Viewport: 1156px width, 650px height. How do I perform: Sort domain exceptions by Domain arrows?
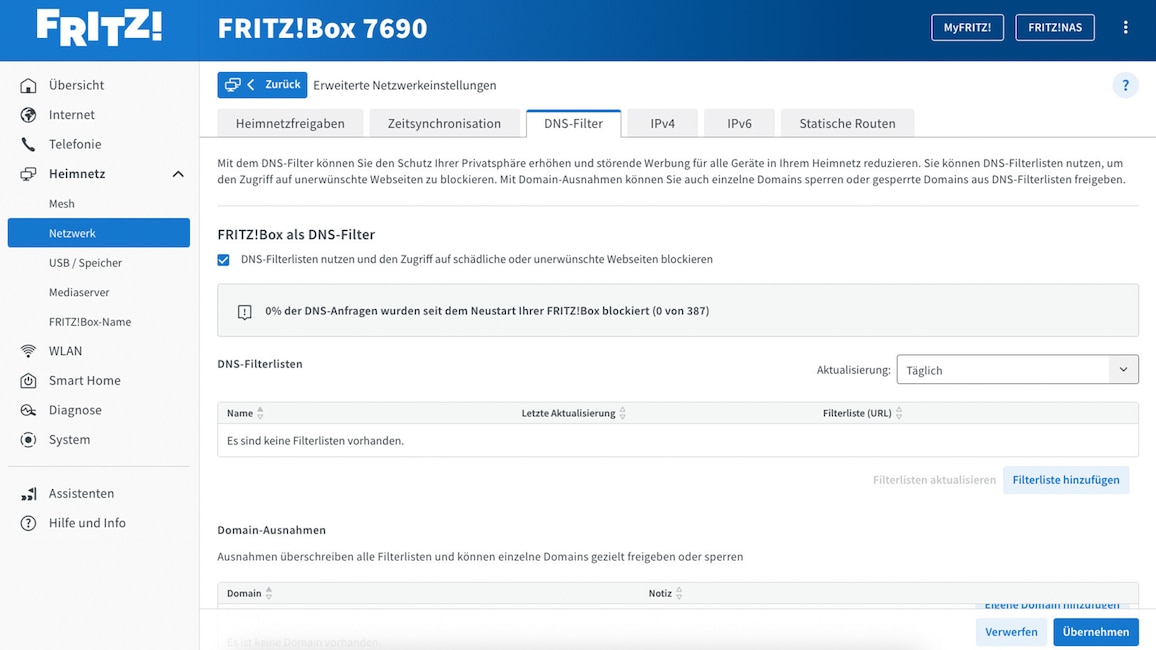pos(269,593)
